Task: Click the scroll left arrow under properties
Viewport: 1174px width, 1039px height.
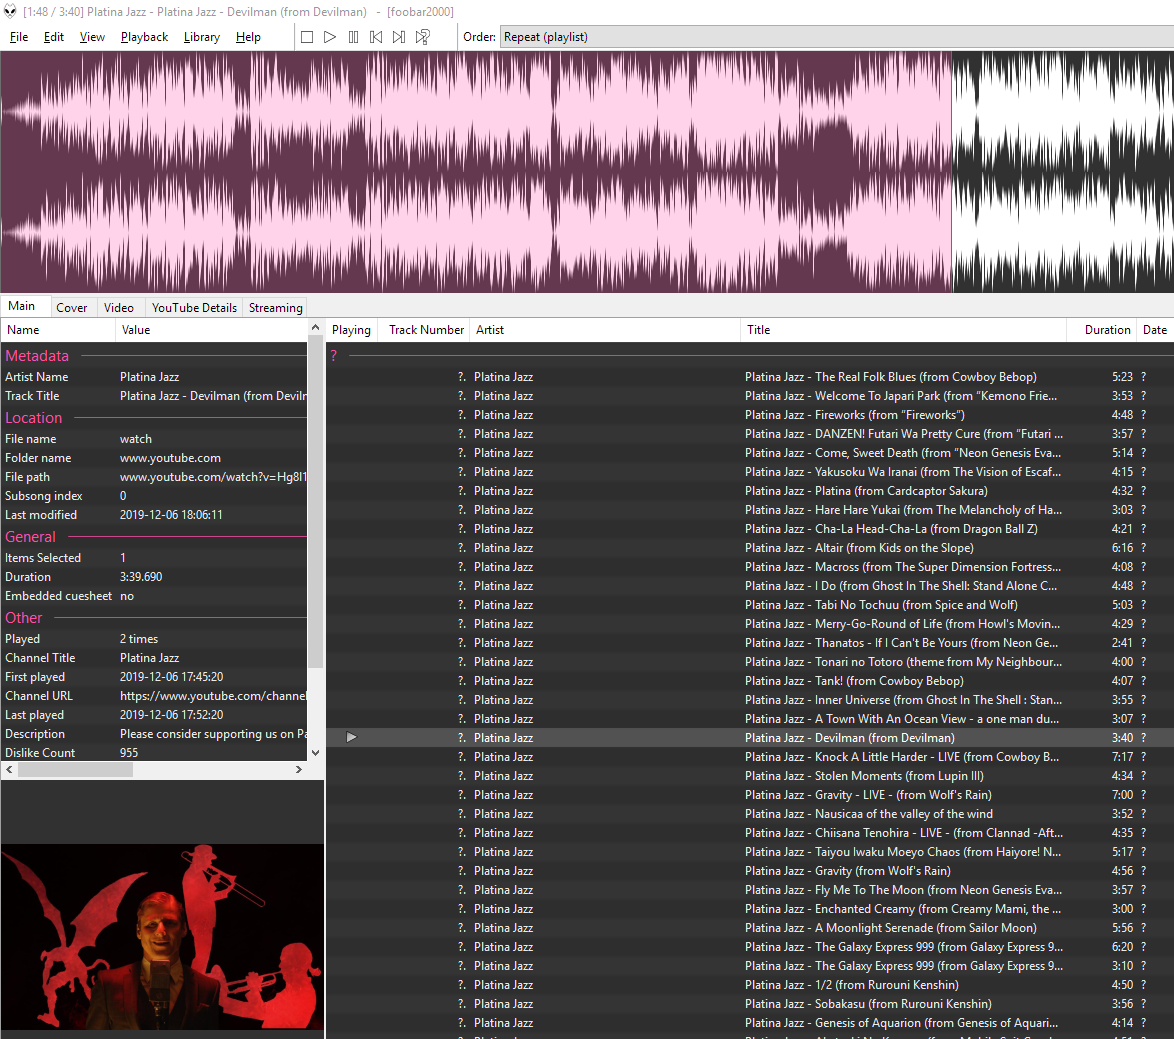Action: (9, 770)
